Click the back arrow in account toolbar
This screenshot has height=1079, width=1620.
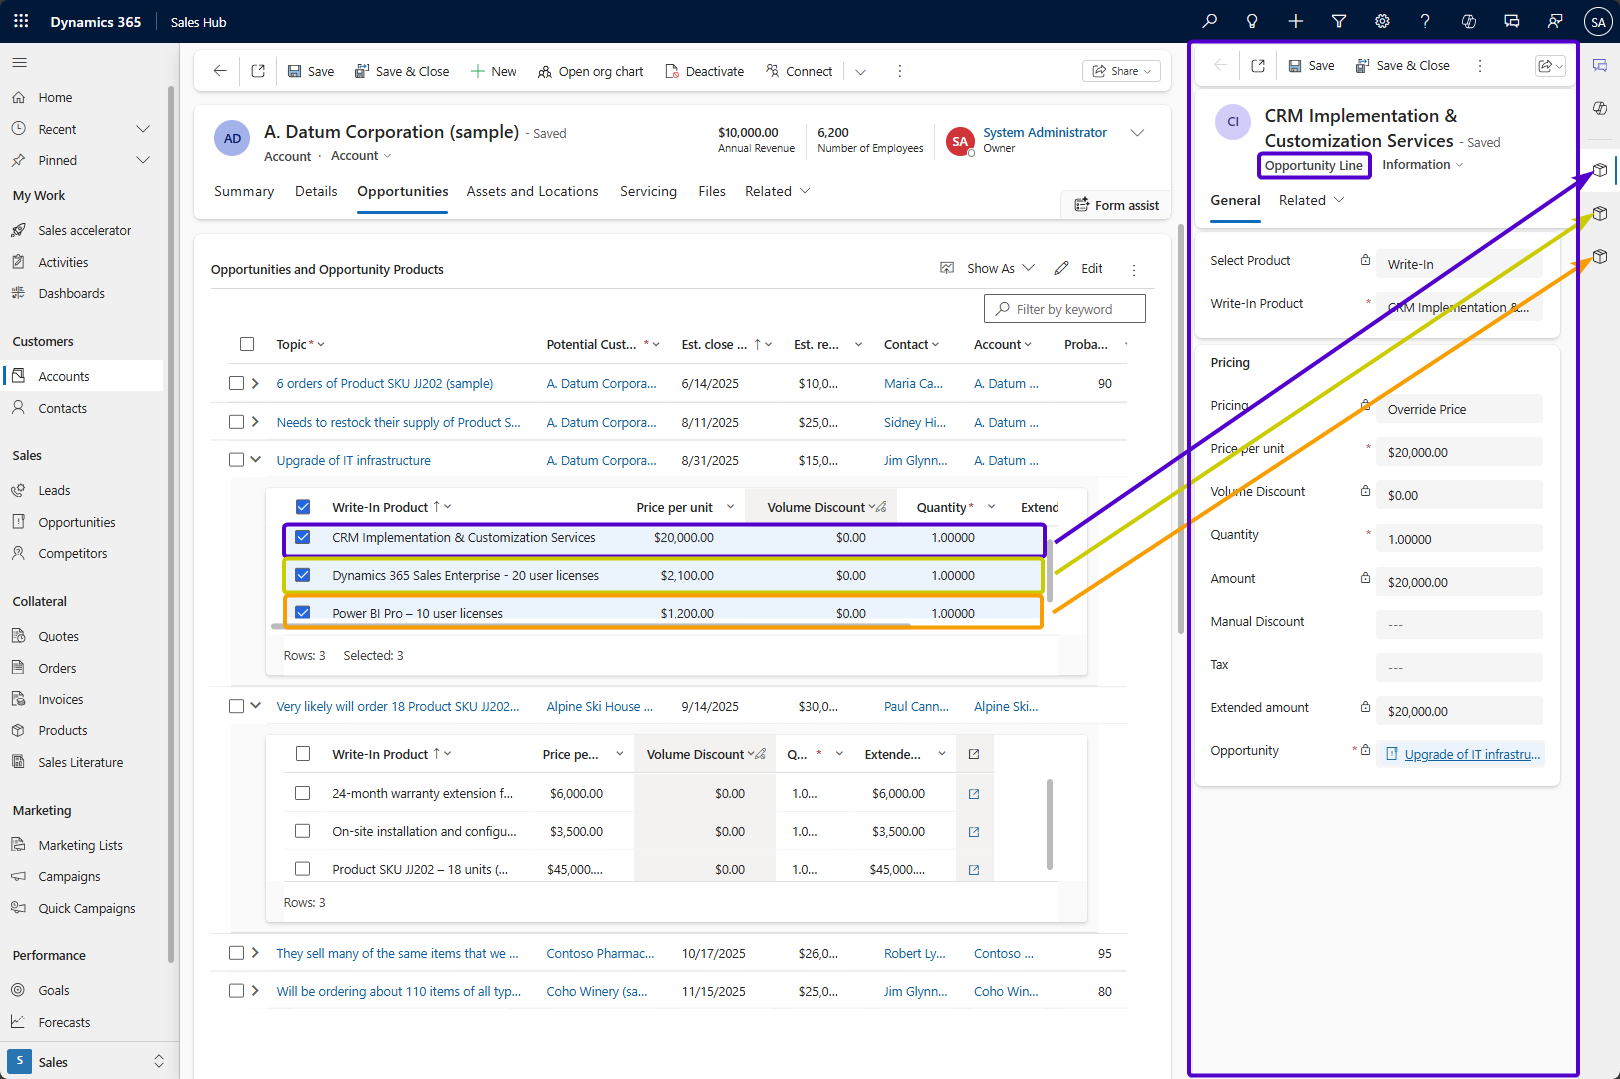click(220, 71)
